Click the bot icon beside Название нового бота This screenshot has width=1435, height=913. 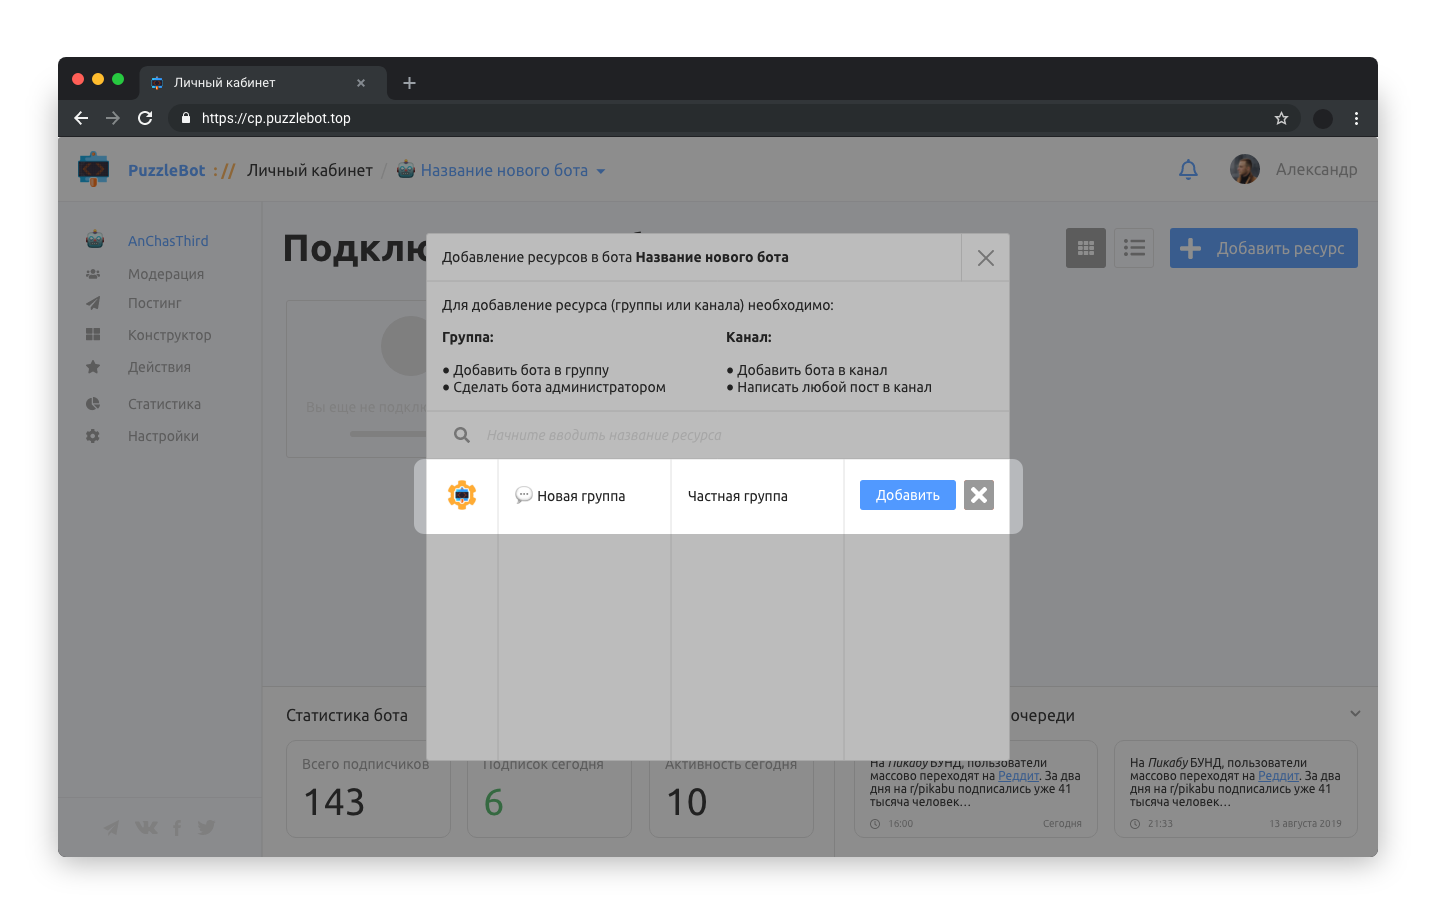(x=406, y=169)
